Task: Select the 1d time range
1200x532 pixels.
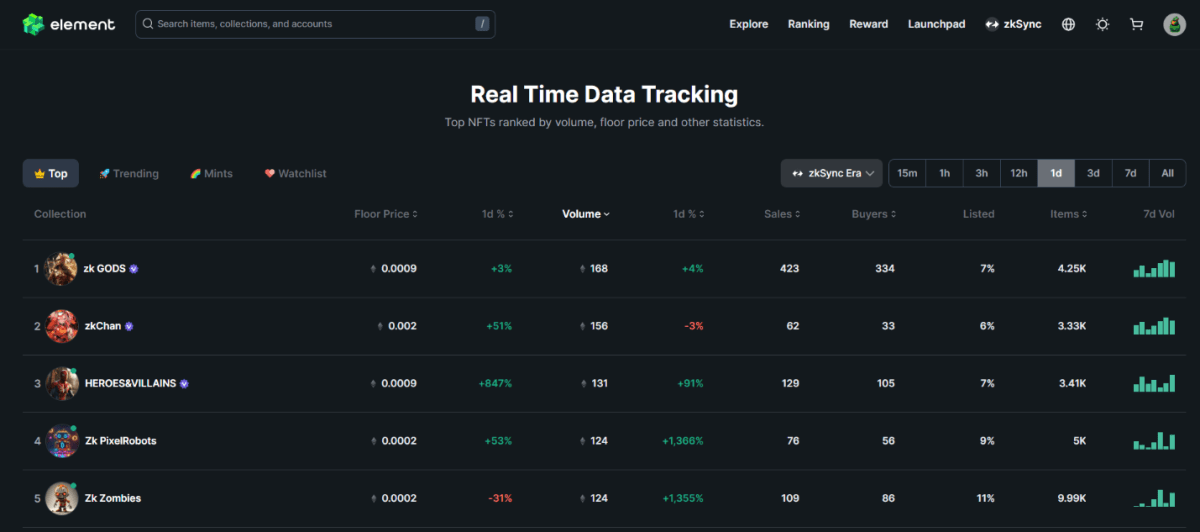Action: (x=1056, y=173)
